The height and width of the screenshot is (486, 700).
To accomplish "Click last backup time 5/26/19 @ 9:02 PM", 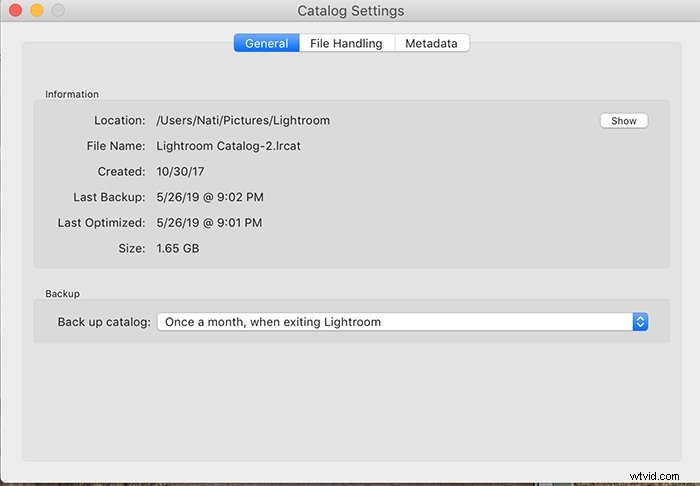I will [210, 197].
